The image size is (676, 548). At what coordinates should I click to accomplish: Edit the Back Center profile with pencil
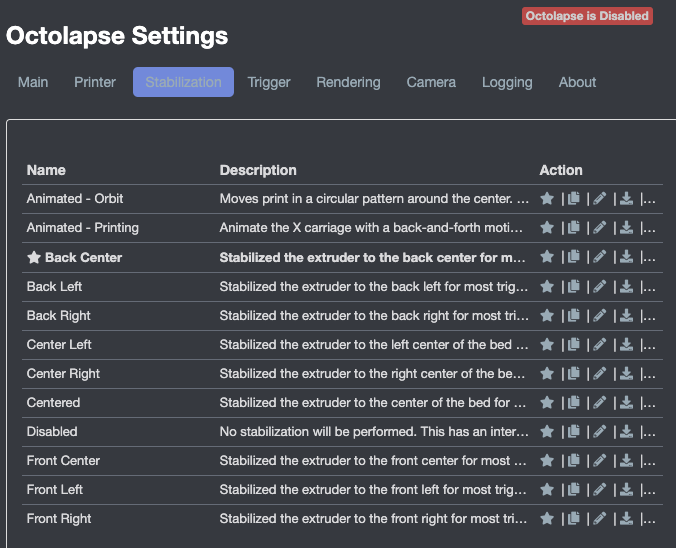click(600, 257)
